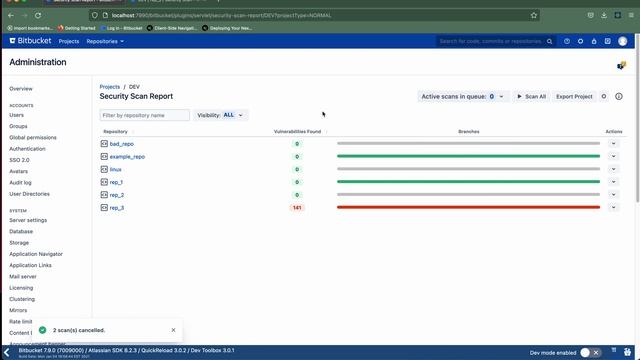Image resolution: width=640 pixels, height=360 pixels.
Task: Open the browser hamburger menu
Action: point(631,16)
